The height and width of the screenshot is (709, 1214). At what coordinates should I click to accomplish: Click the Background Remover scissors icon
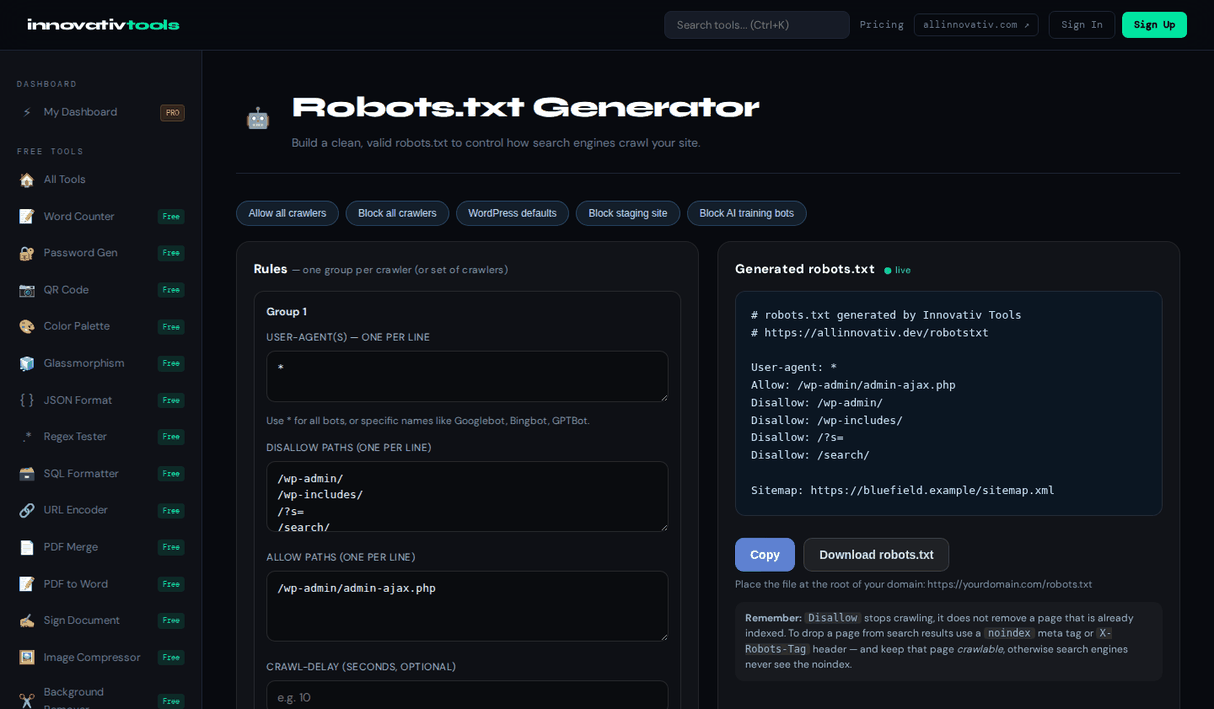coord(27,701)
